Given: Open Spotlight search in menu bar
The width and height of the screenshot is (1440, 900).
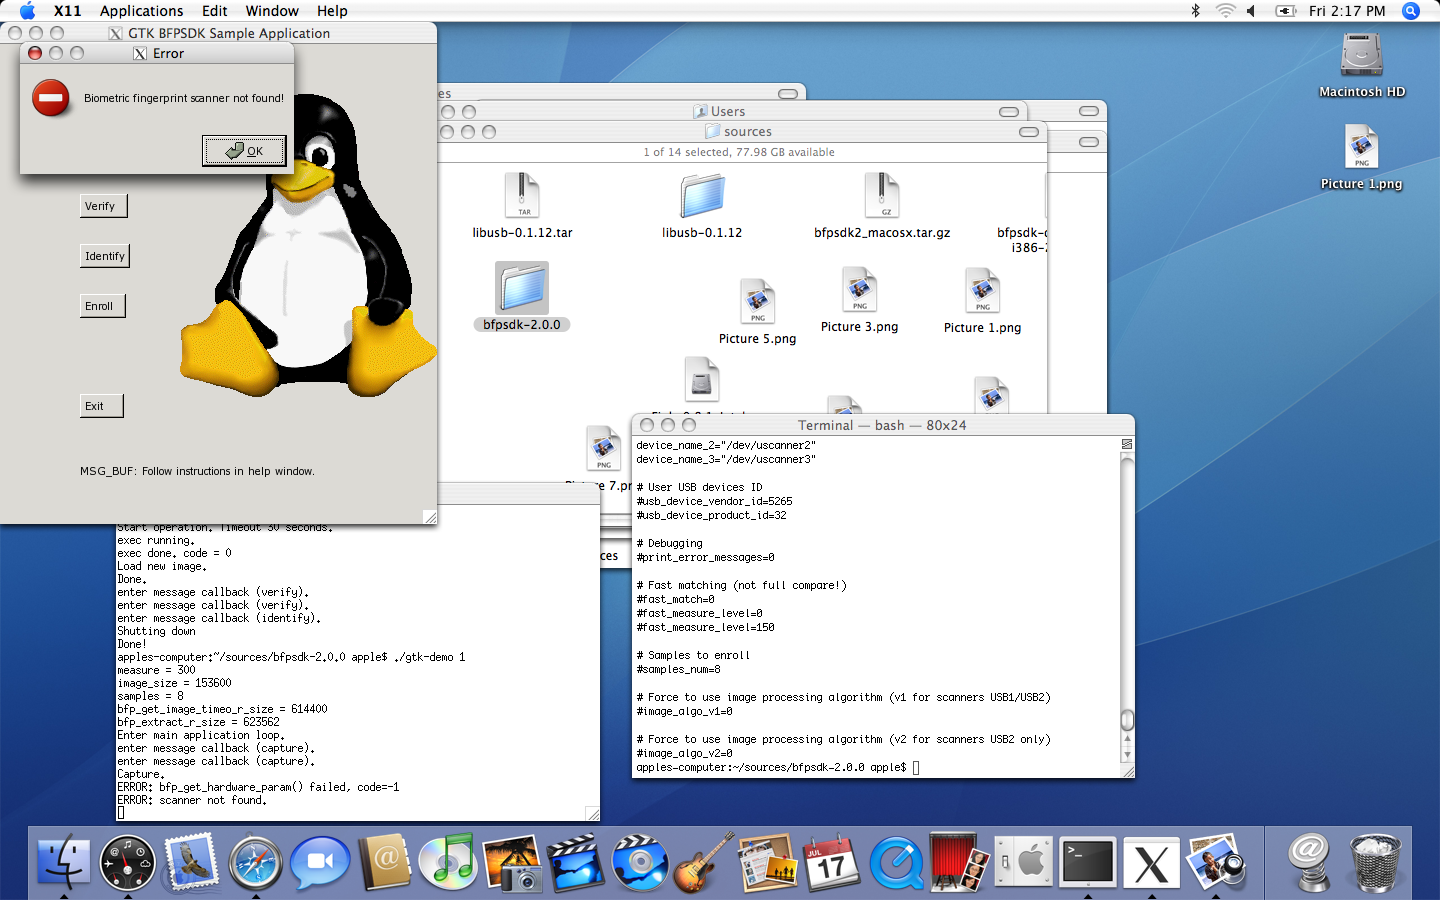Looking at the screenshot, I should coord(1411,11).
